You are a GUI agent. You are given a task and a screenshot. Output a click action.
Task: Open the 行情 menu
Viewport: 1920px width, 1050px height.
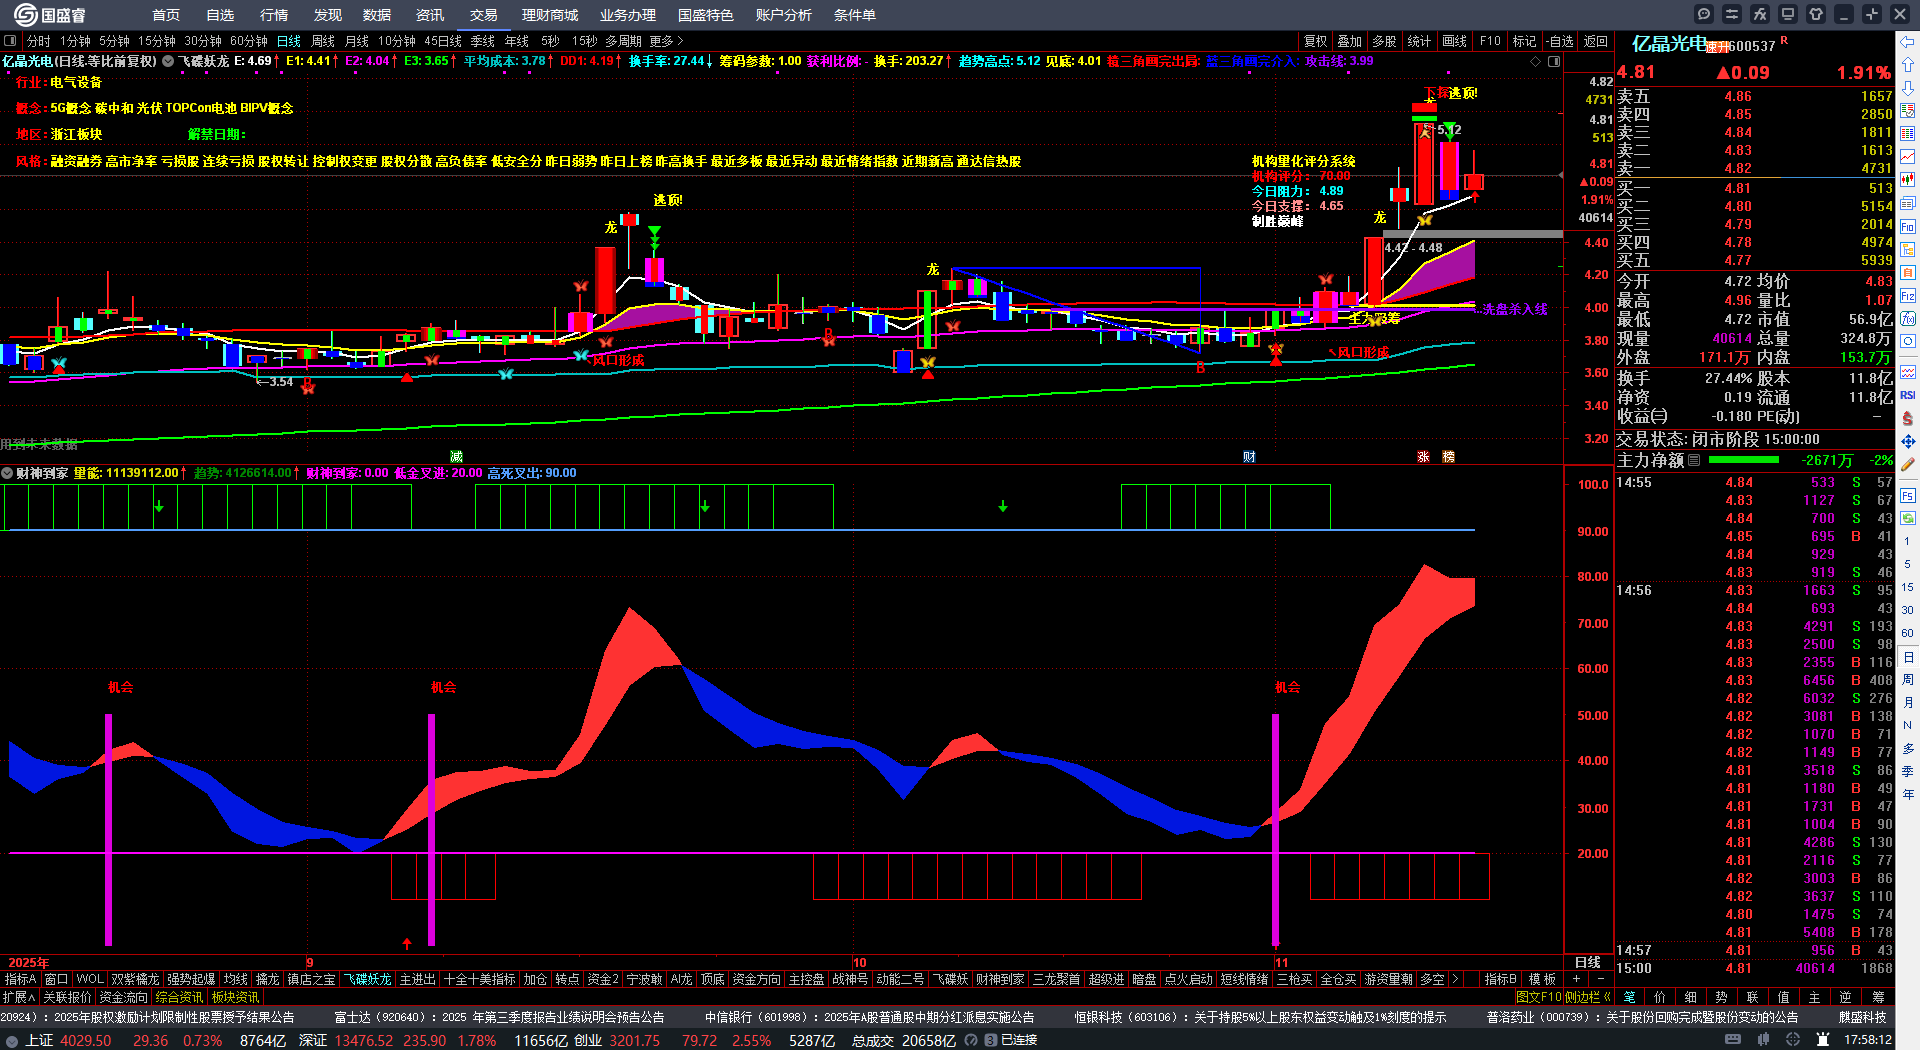(273, 15)
